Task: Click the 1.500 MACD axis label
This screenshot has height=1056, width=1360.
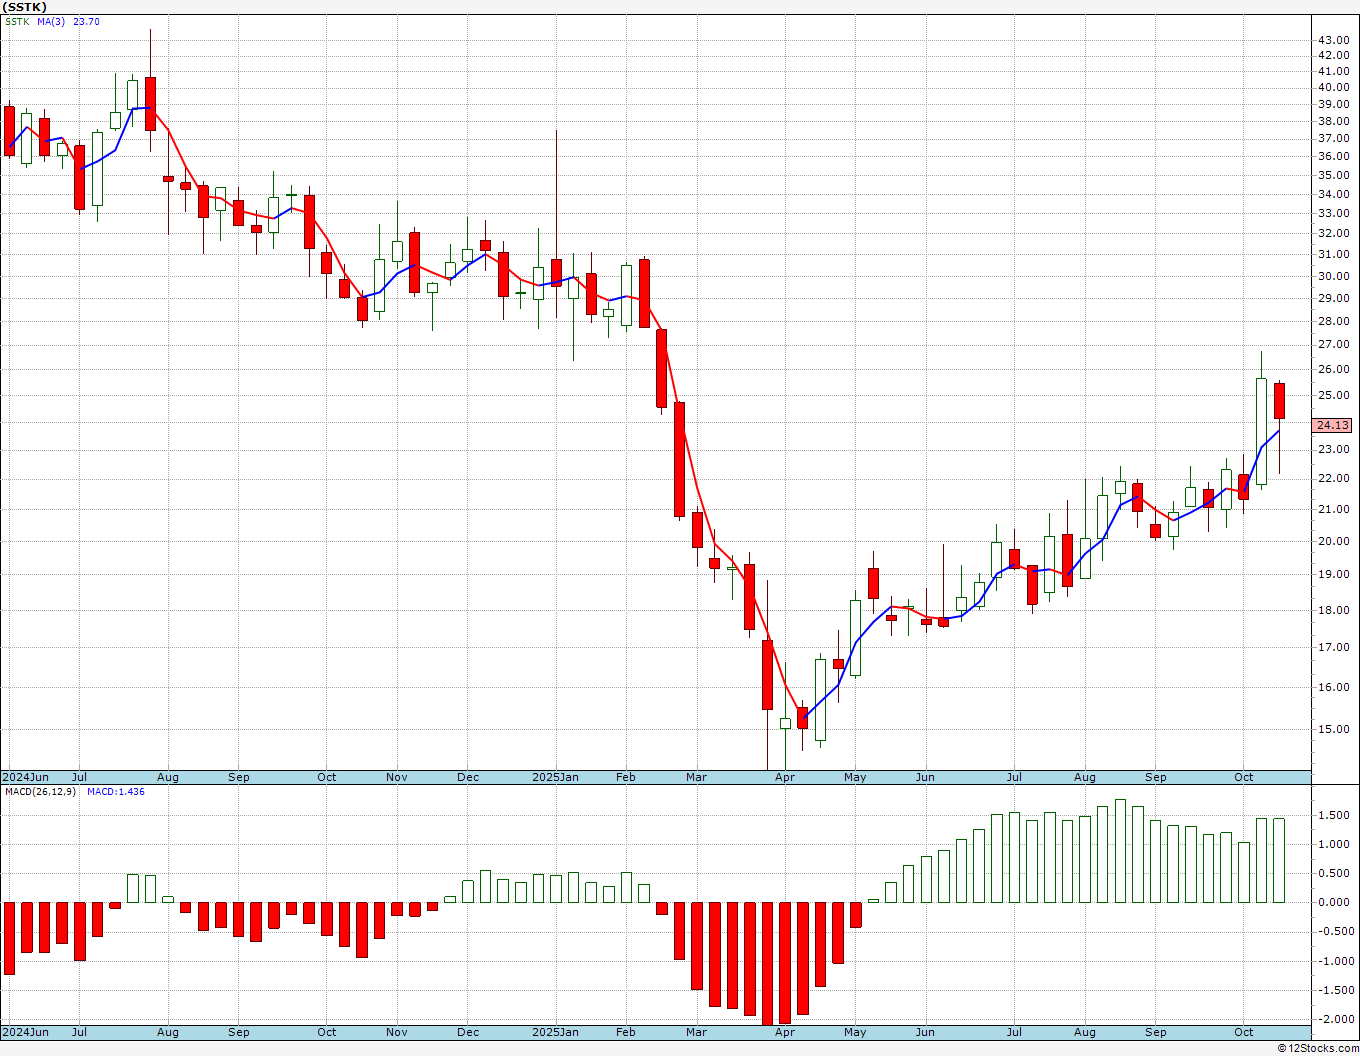Action: pos(1336,815)
